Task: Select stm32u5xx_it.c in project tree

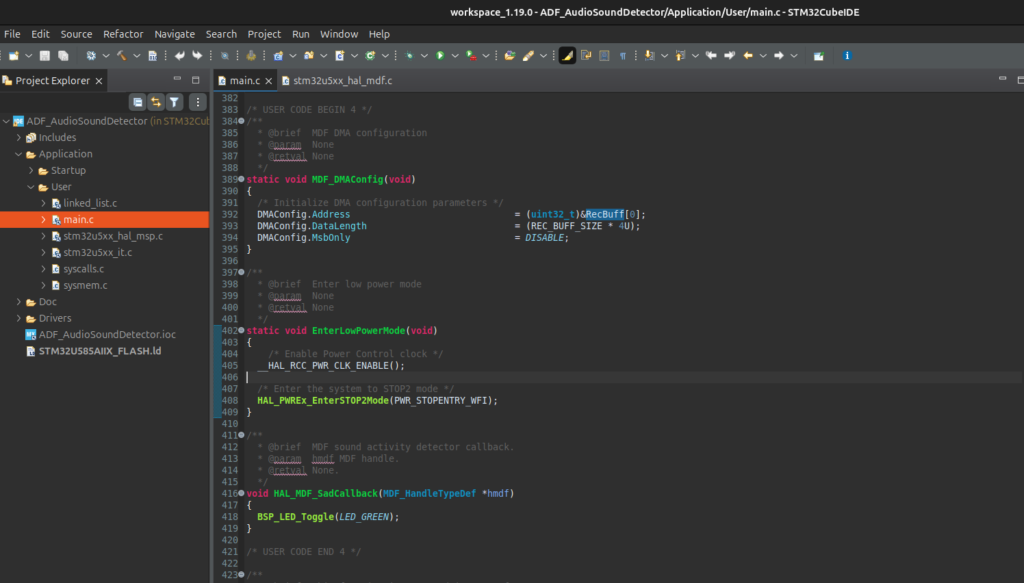Action: (97, 253)
